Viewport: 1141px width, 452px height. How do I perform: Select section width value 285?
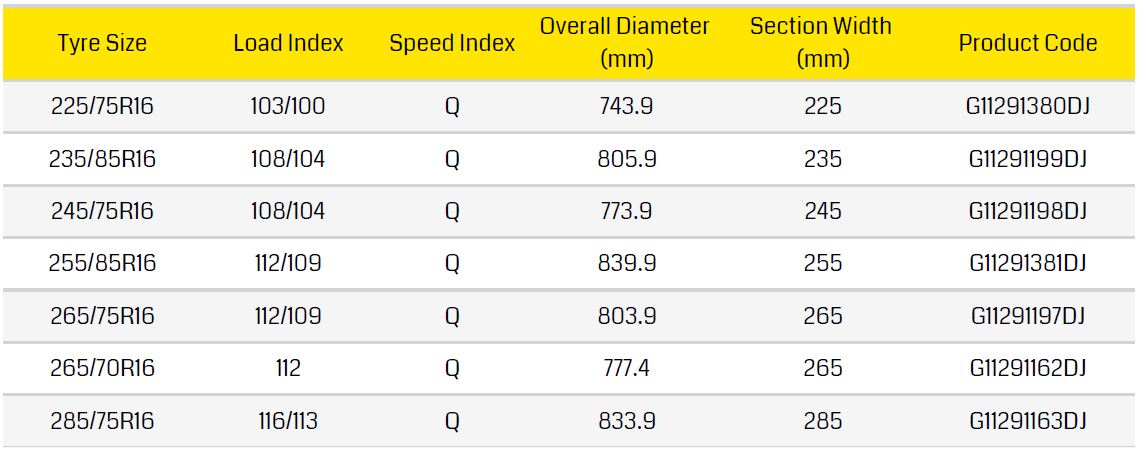[822, 422]
